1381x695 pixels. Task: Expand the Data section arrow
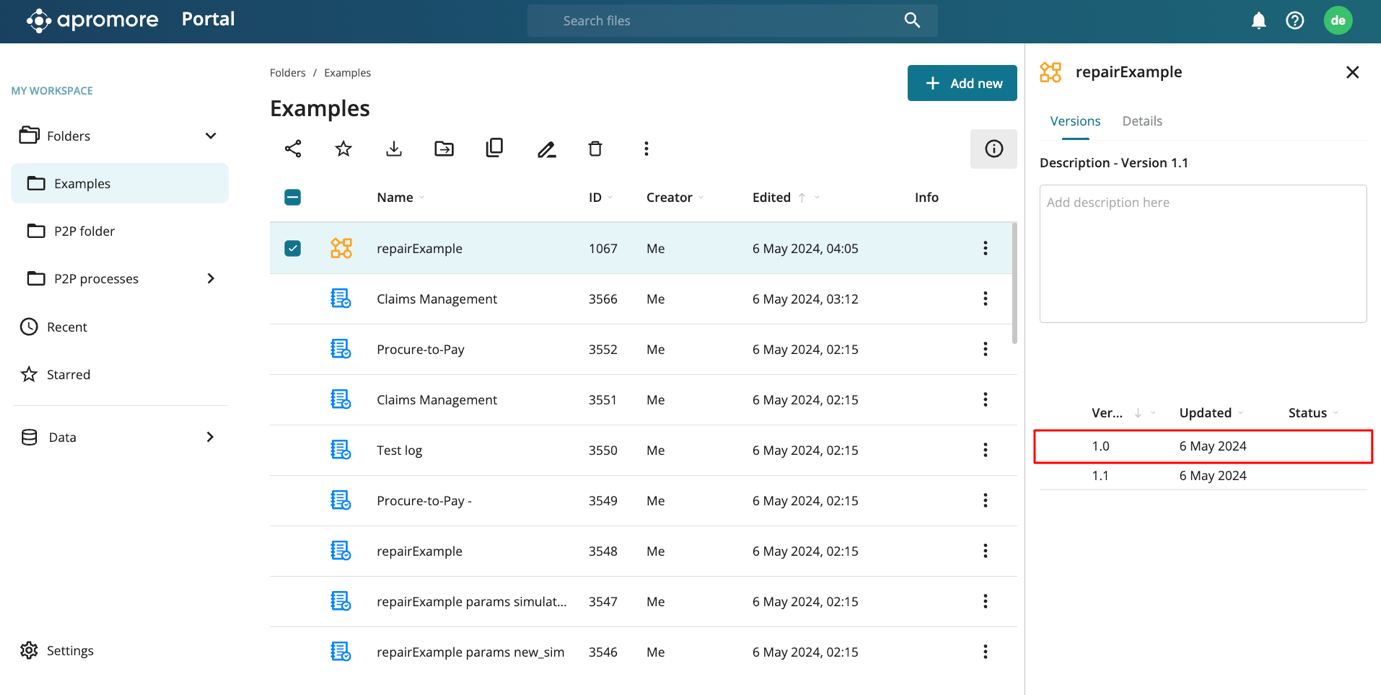click(x=210, y=437)
